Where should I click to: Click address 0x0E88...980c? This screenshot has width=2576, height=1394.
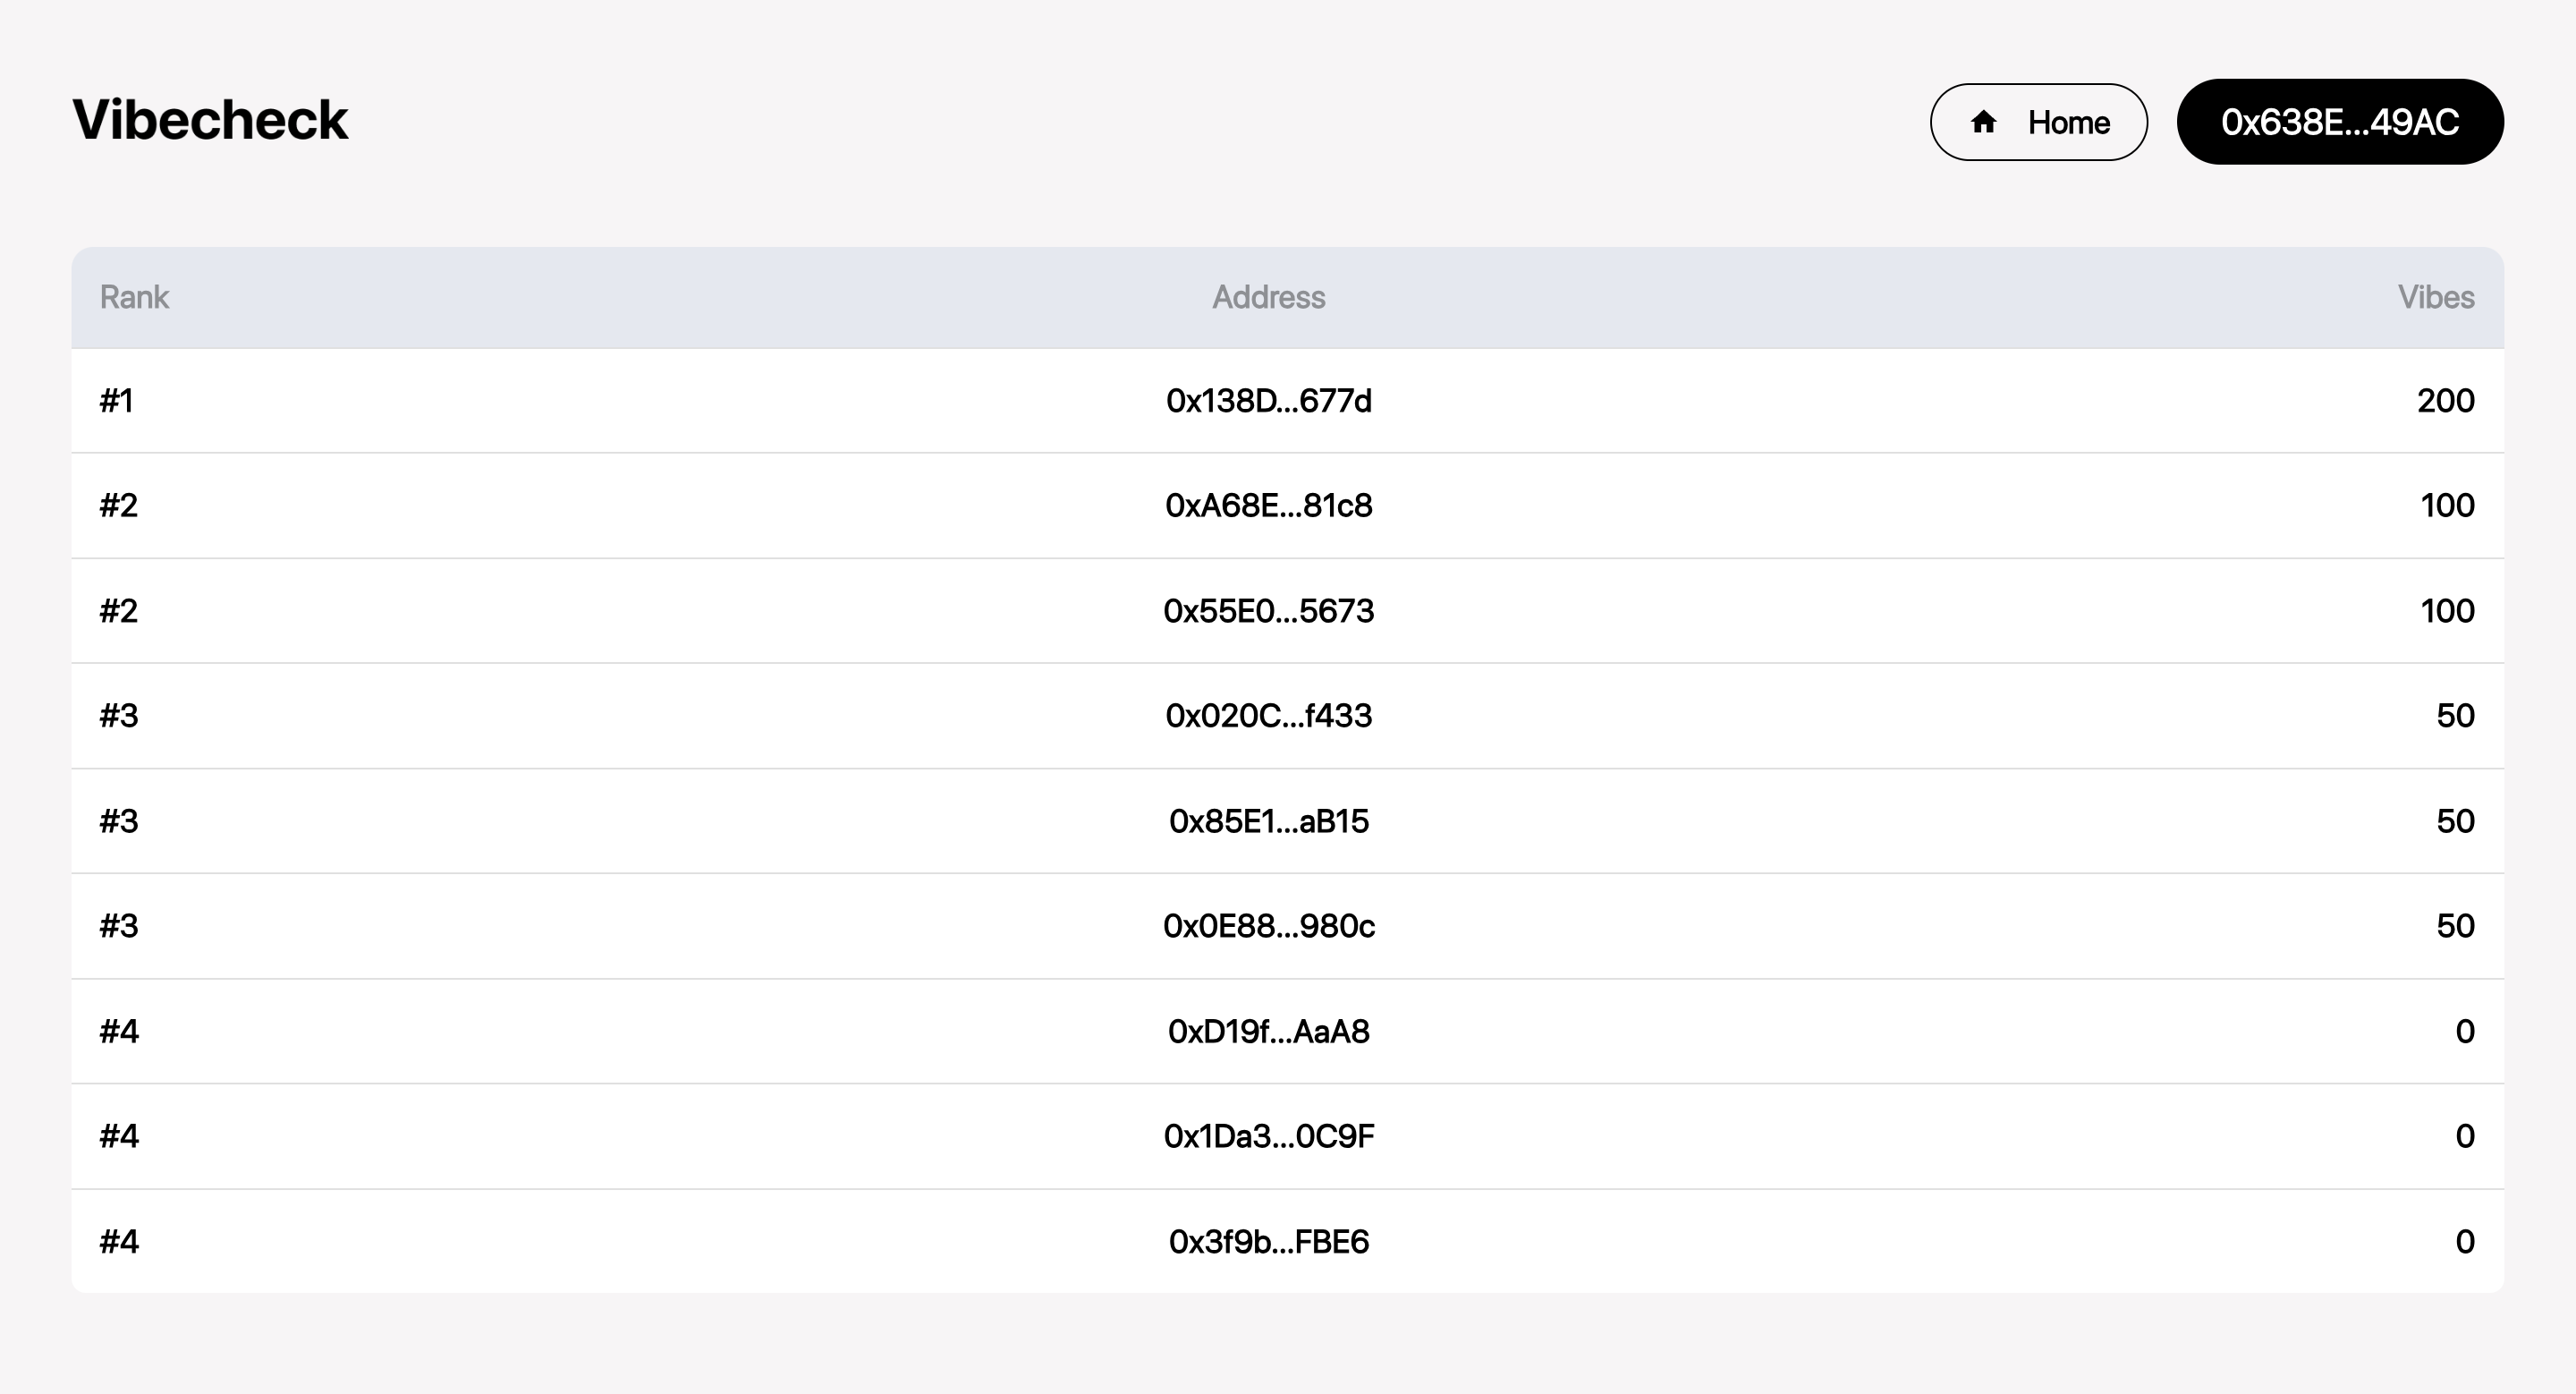[x=1268, y=926]
